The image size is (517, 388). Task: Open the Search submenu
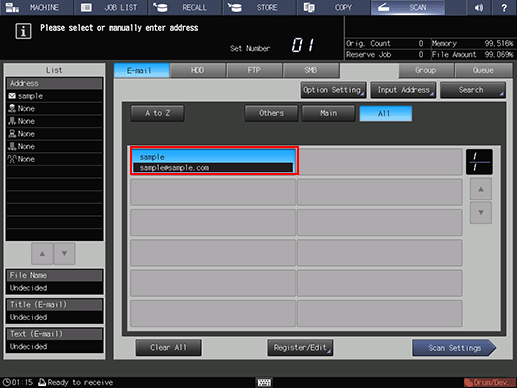click(x=472, y=90)
